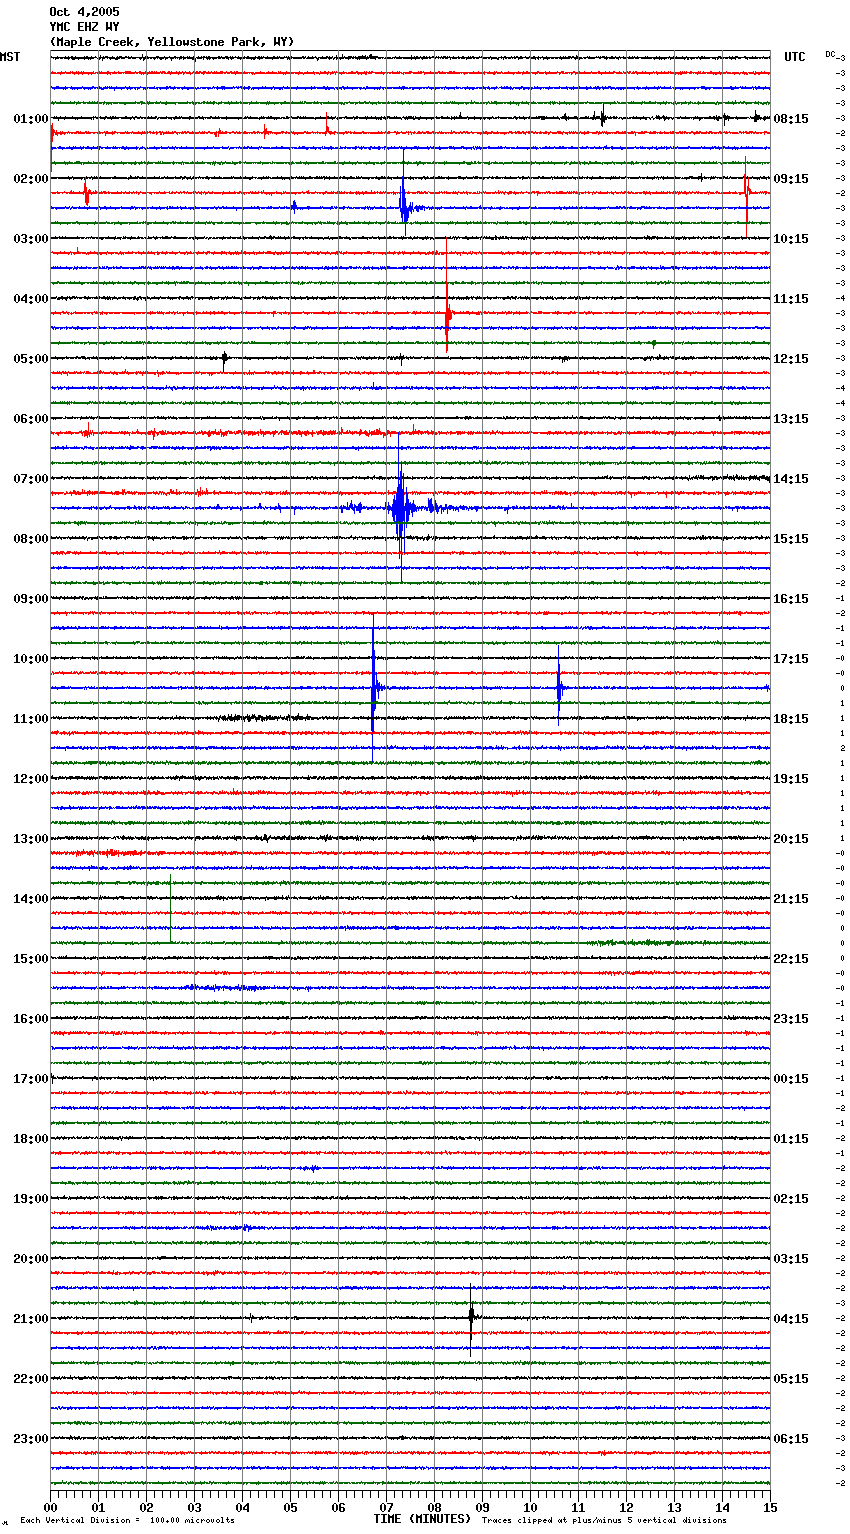Click the "UTC" timezone header
The image size is (850, 1534).
794,57
